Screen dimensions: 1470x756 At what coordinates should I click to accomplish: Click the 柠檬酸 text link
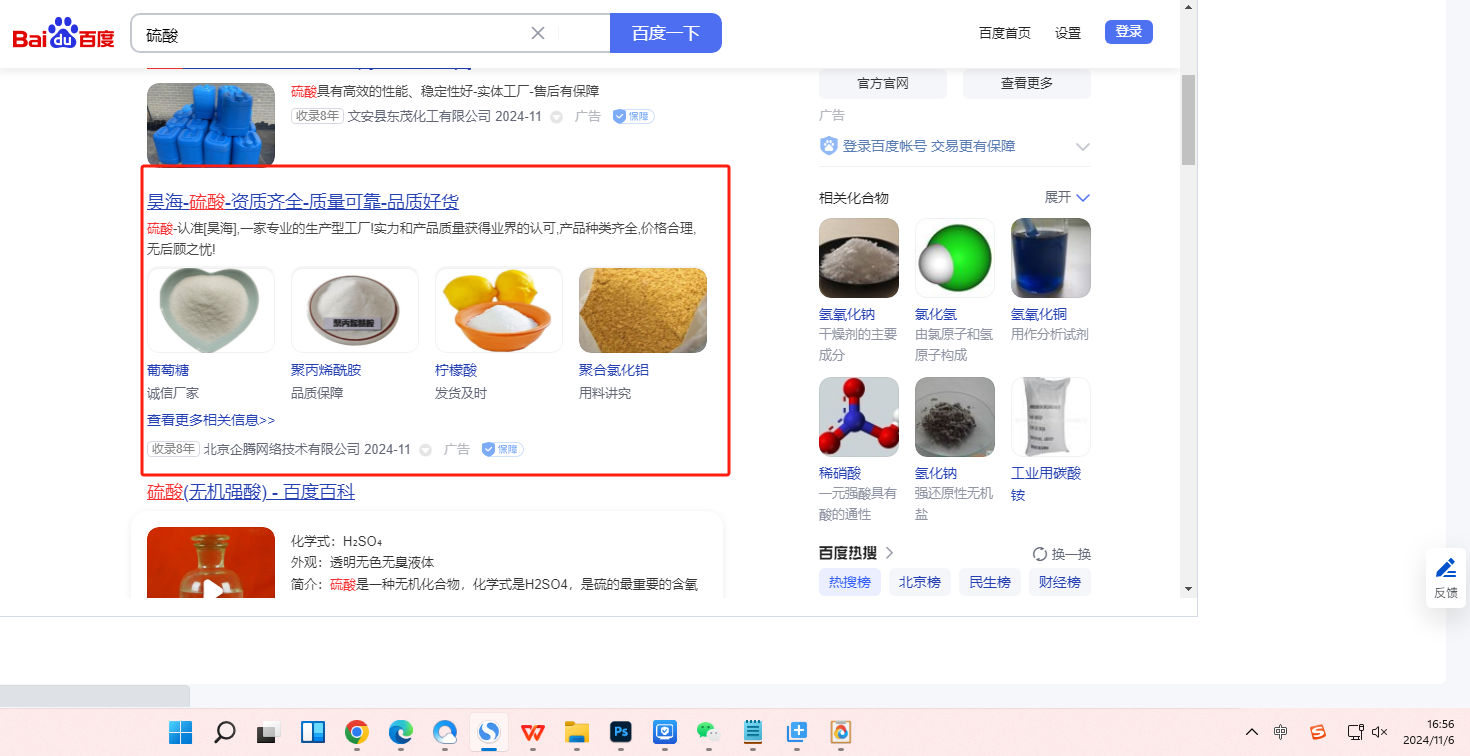pyautogui.click(x=456, y=370)
